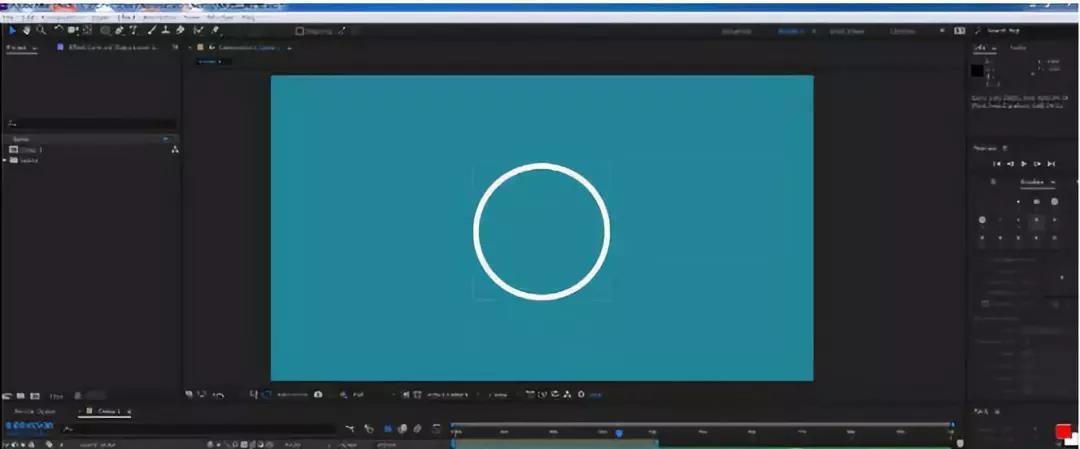1080x449 pixels.
Task: Select the Brush tool
Action: click(152, 30)
